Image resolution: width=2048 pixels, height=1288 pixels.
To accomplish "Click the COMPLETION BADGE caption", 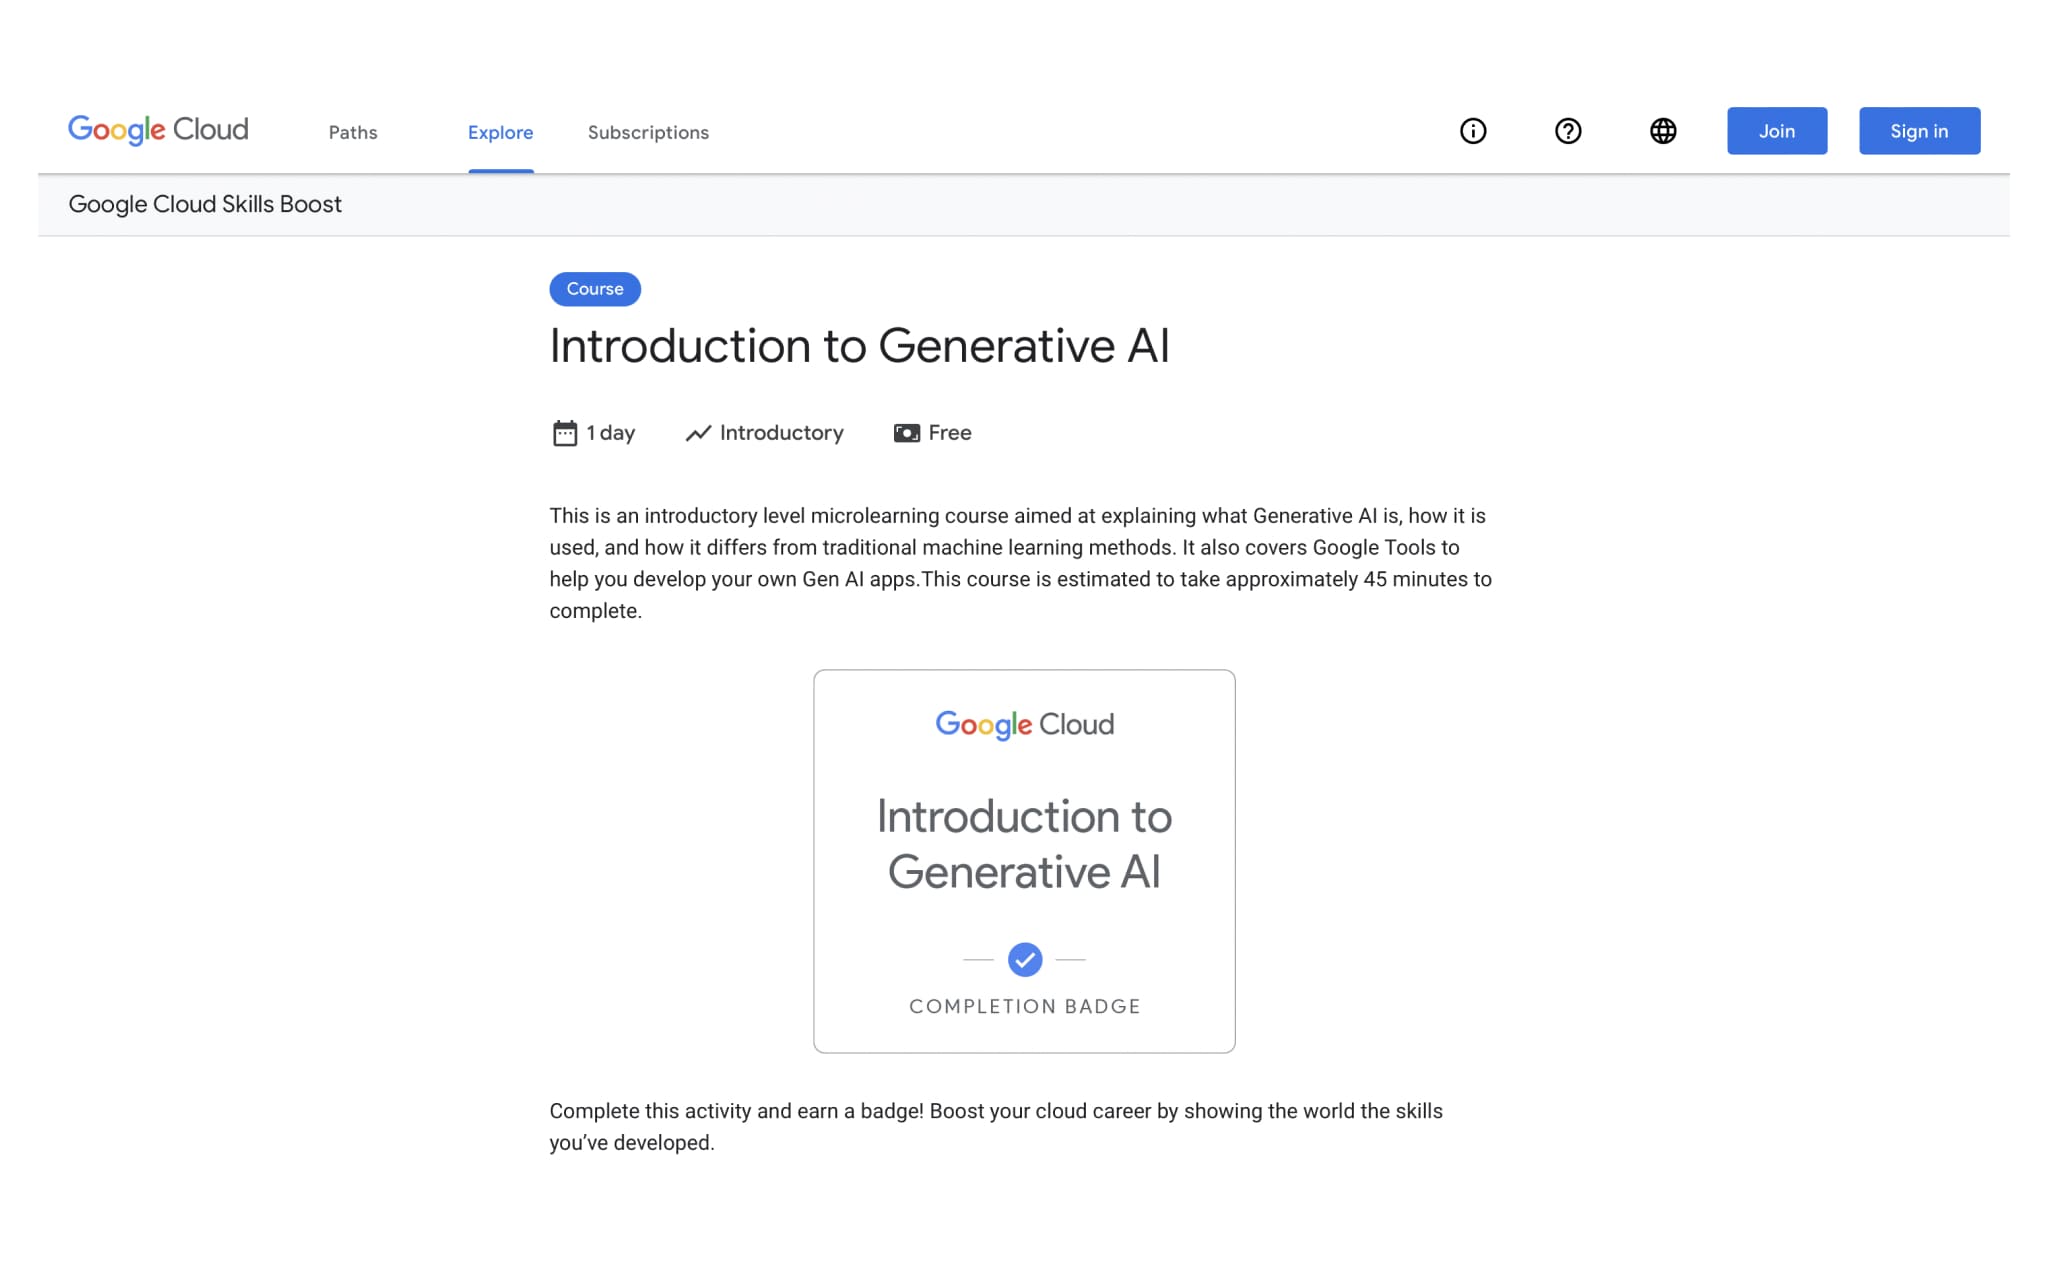I will [1024, 1006].
